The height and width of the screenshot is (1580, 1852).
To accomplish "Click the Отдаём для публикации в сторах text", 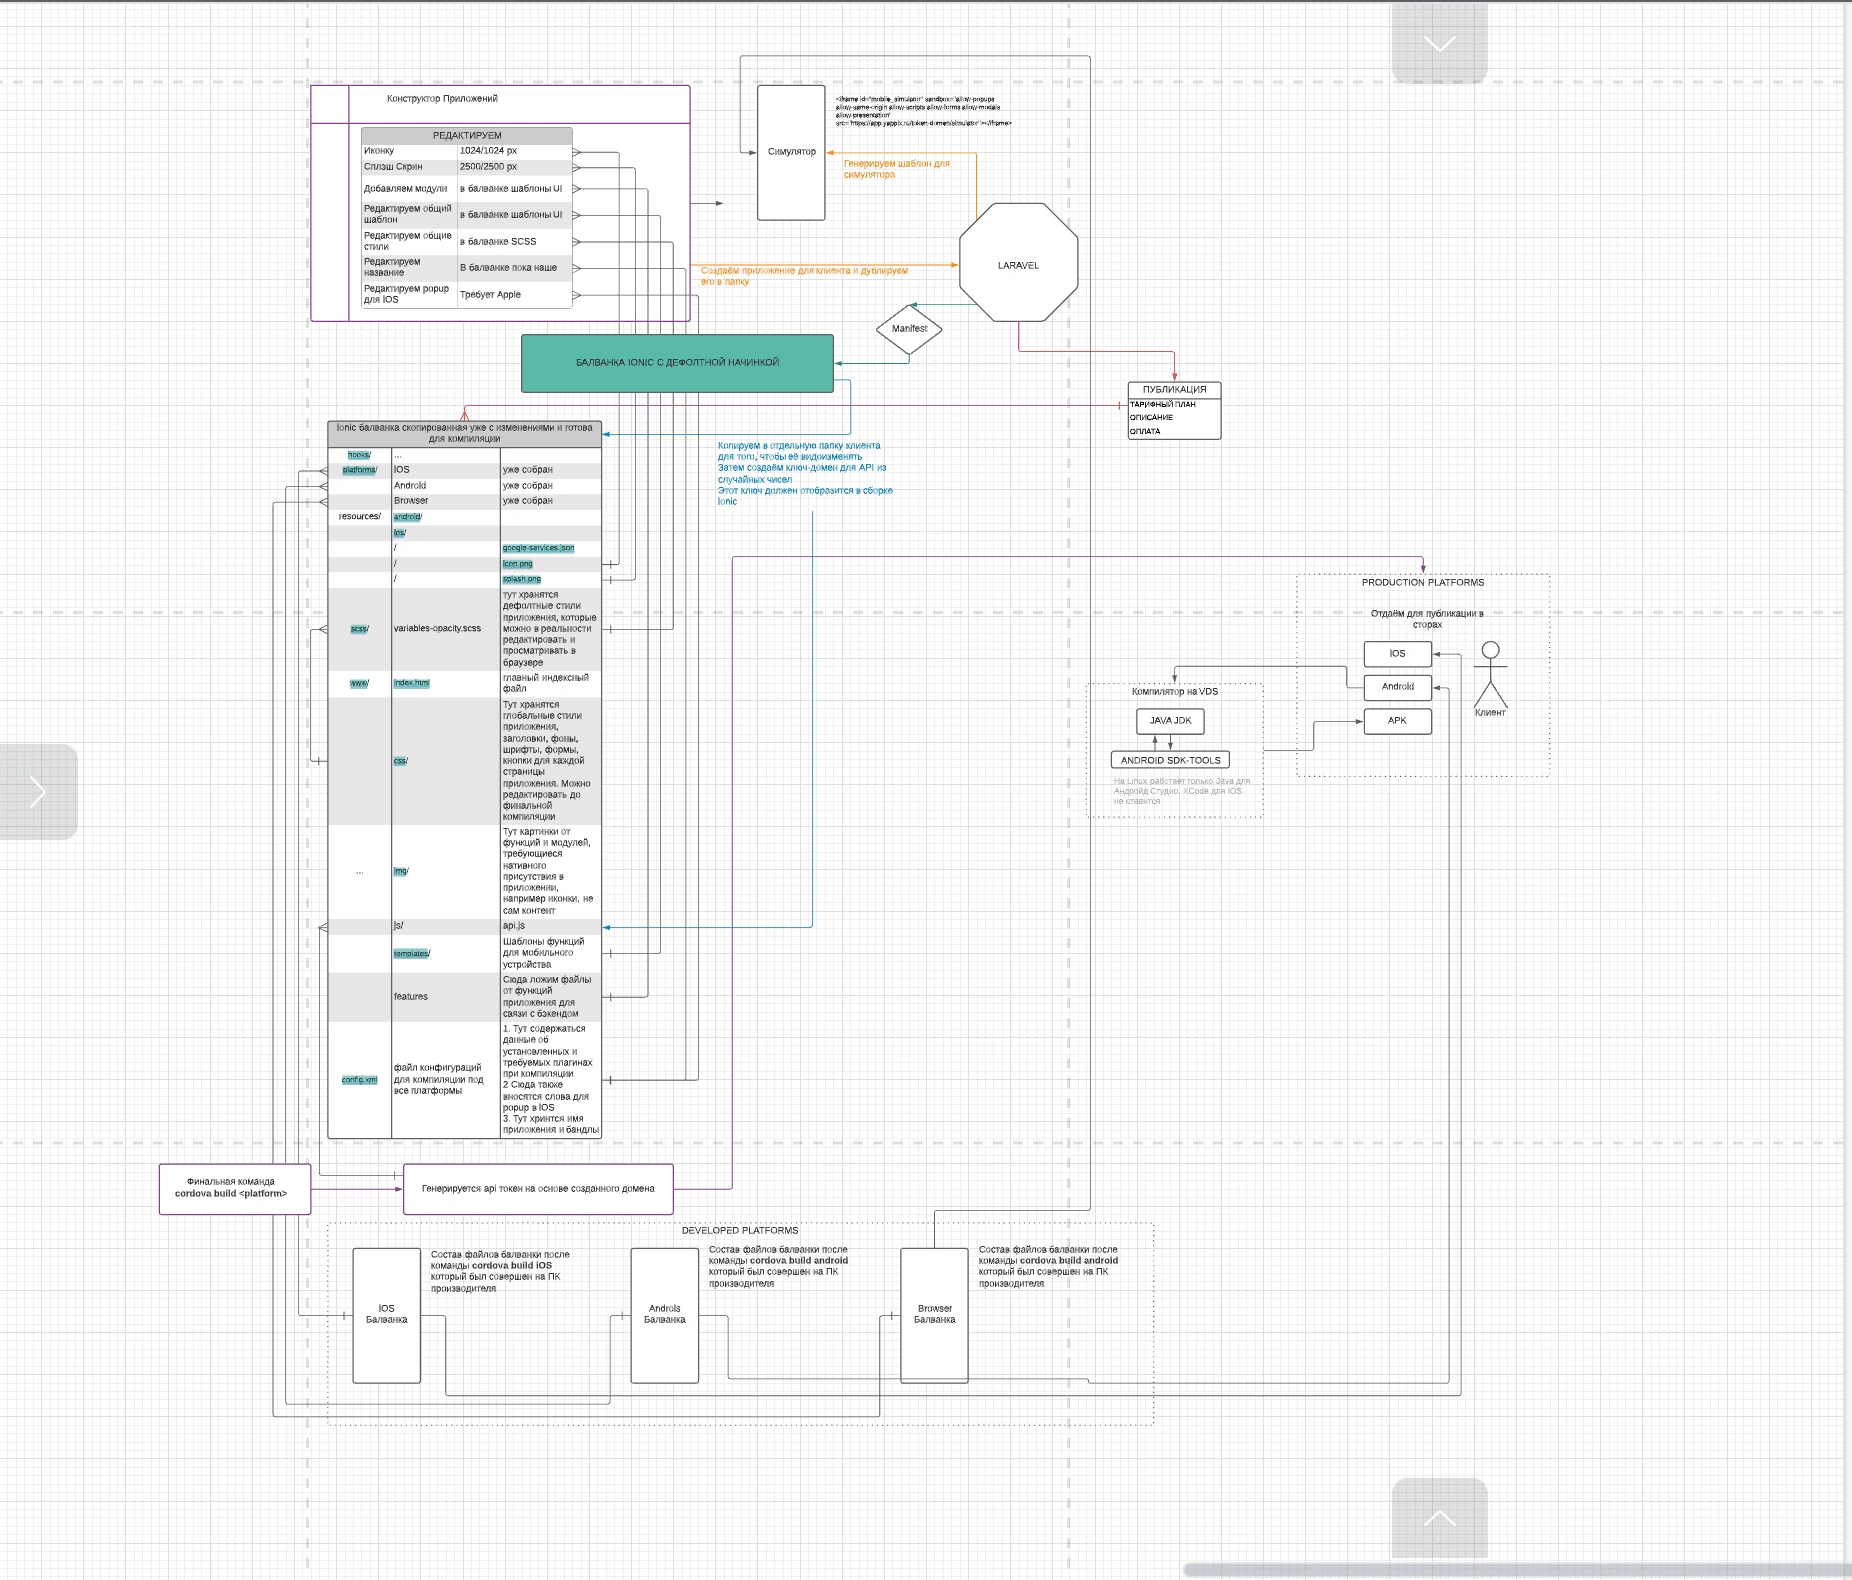I will (x=1427, y=619).
